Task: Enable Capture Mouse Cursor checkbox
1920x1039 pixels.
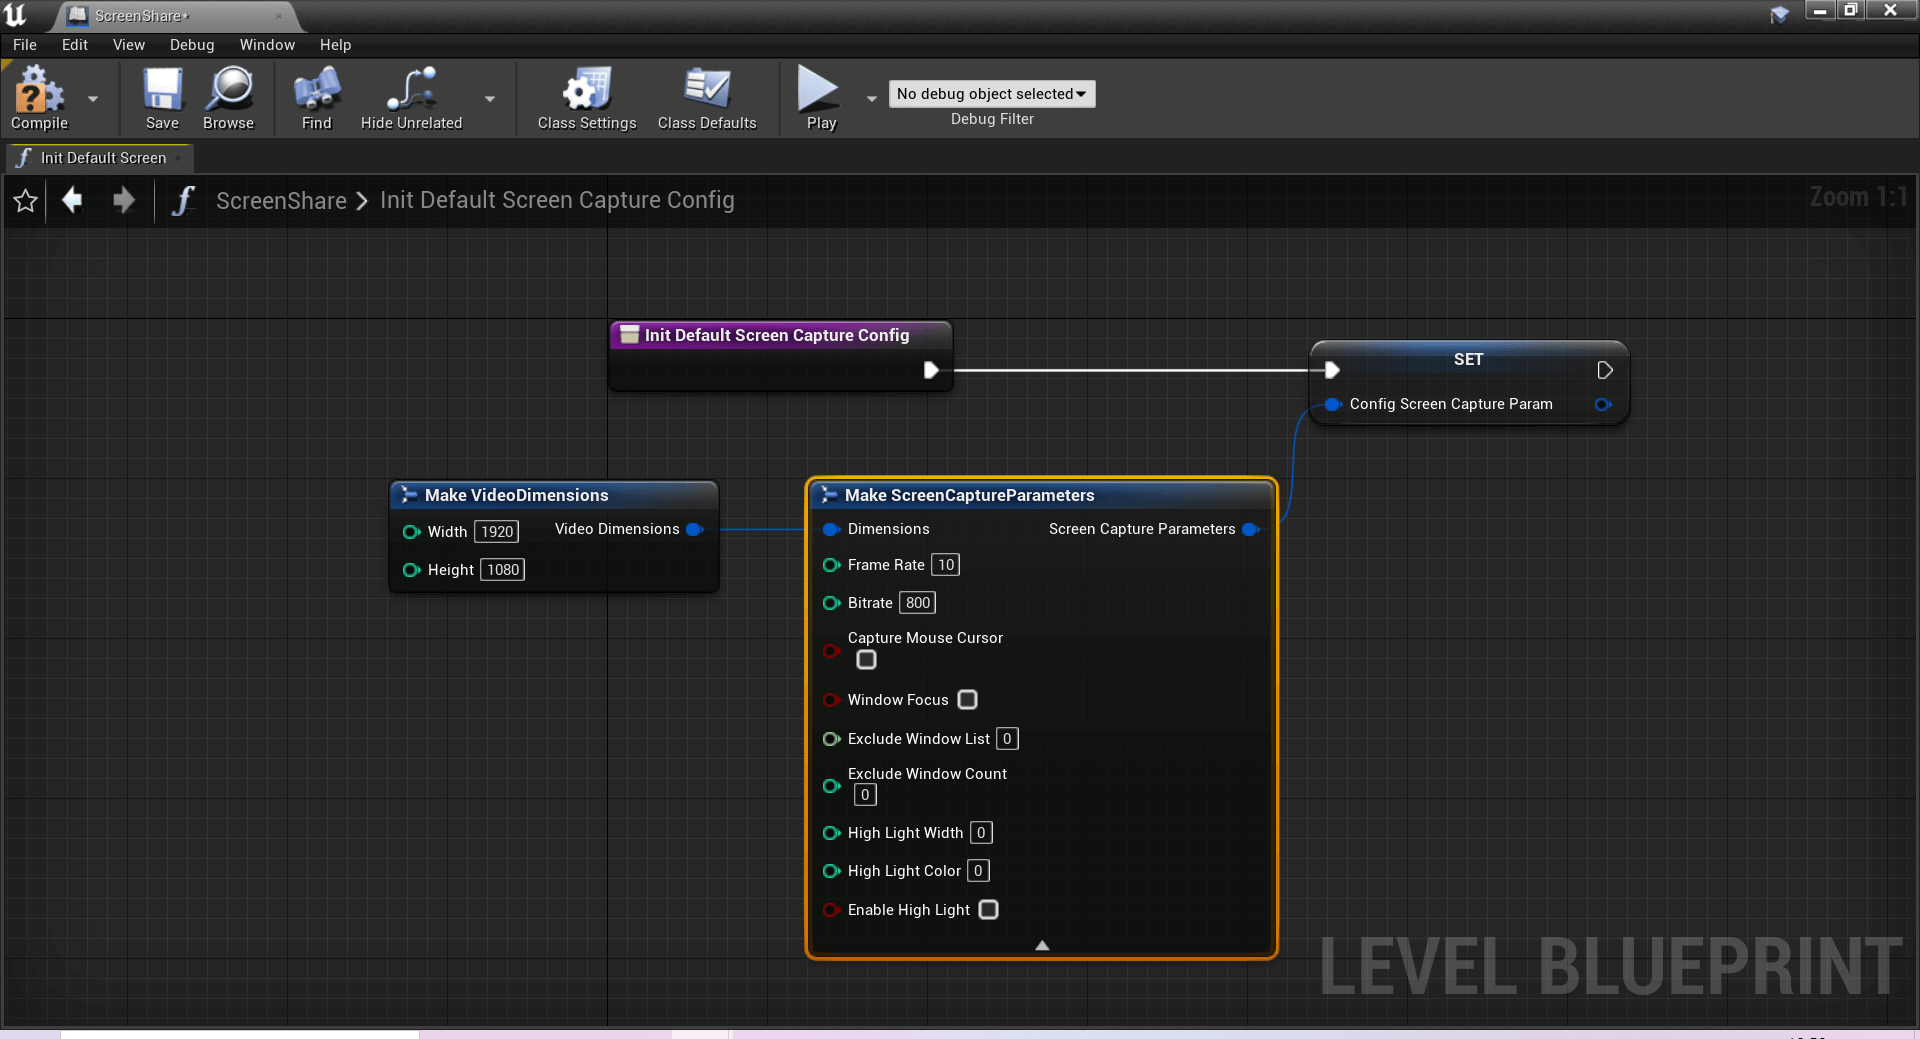Action: tap(867, 660)
